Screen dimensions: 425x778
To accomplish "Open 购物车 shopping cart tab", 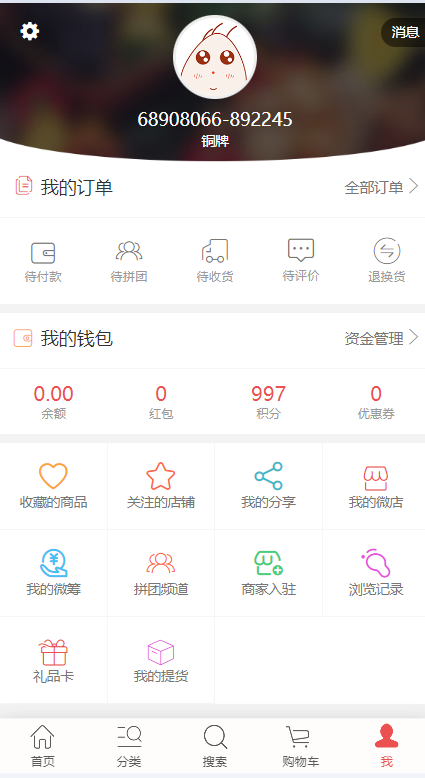I will click(301, 746).
